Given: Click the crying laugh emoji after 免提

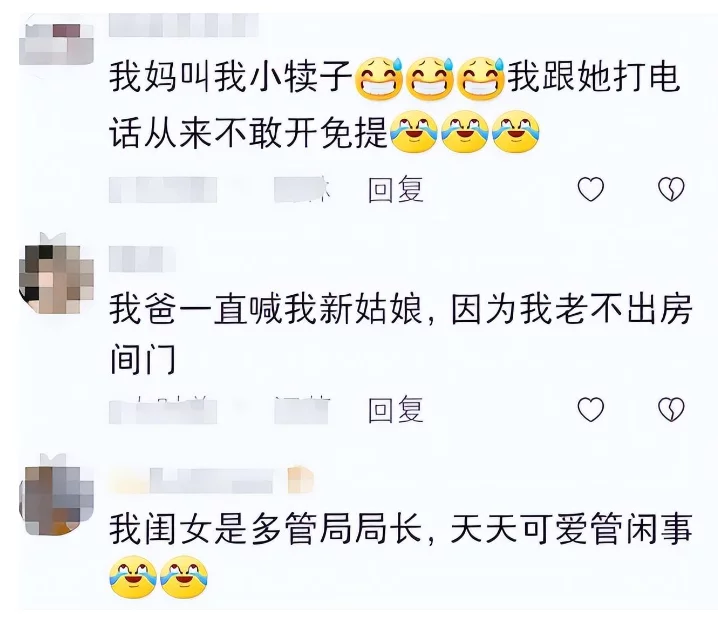Looking at the screenshot, I should pyautogui.click(x=414, y=132).
